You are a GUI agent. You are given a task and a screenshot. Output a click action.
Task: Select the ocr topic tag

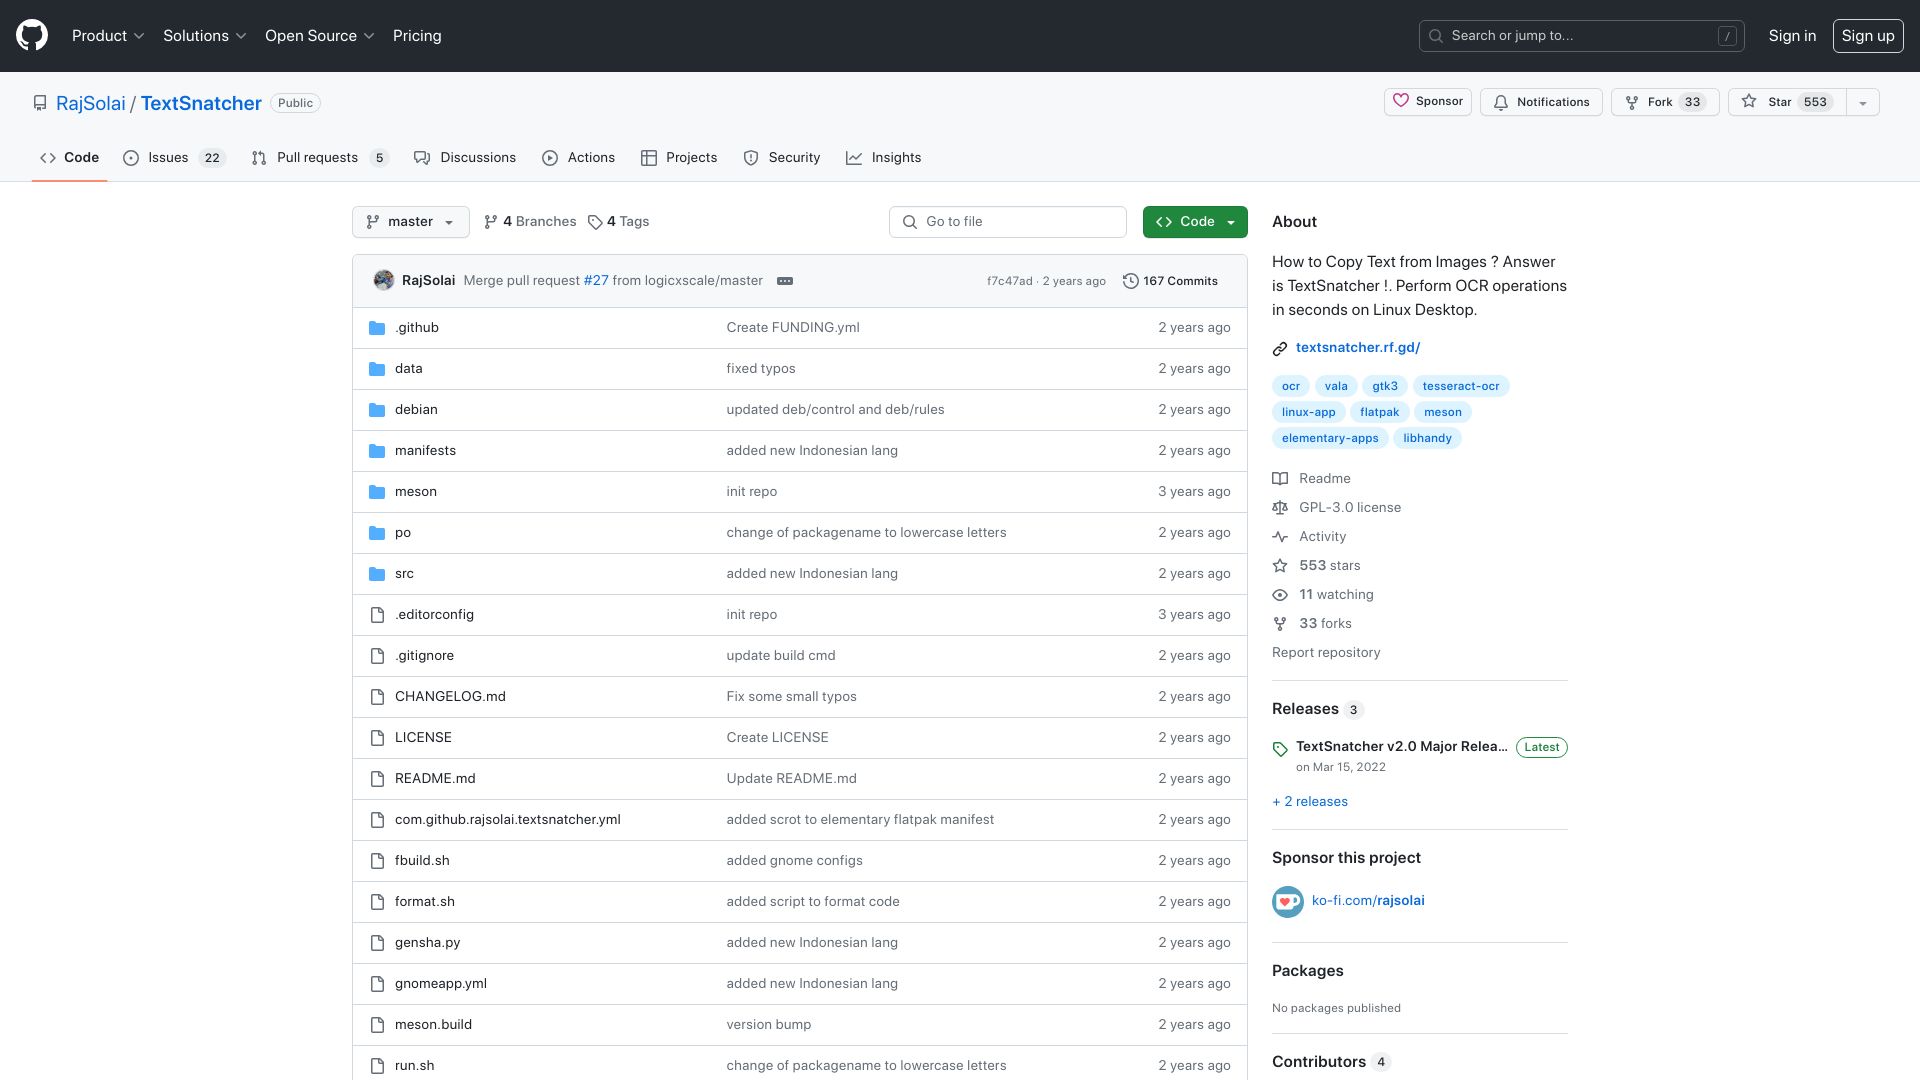pyautogui.click(x=1291, y=386)
